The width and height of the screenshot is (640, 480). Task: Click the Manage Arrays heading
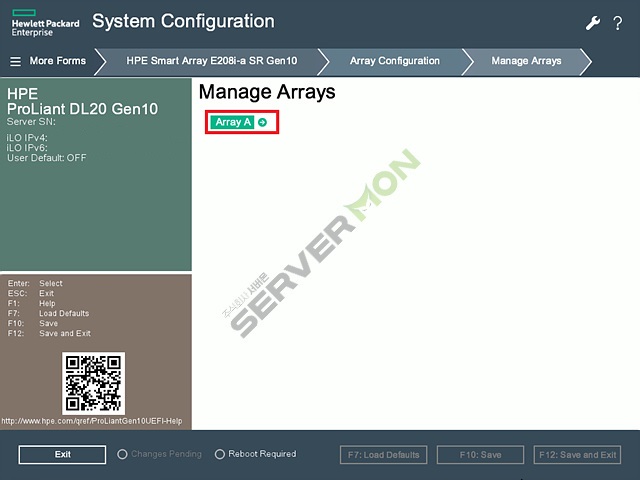pyautogui.click(x=267, y=92)
